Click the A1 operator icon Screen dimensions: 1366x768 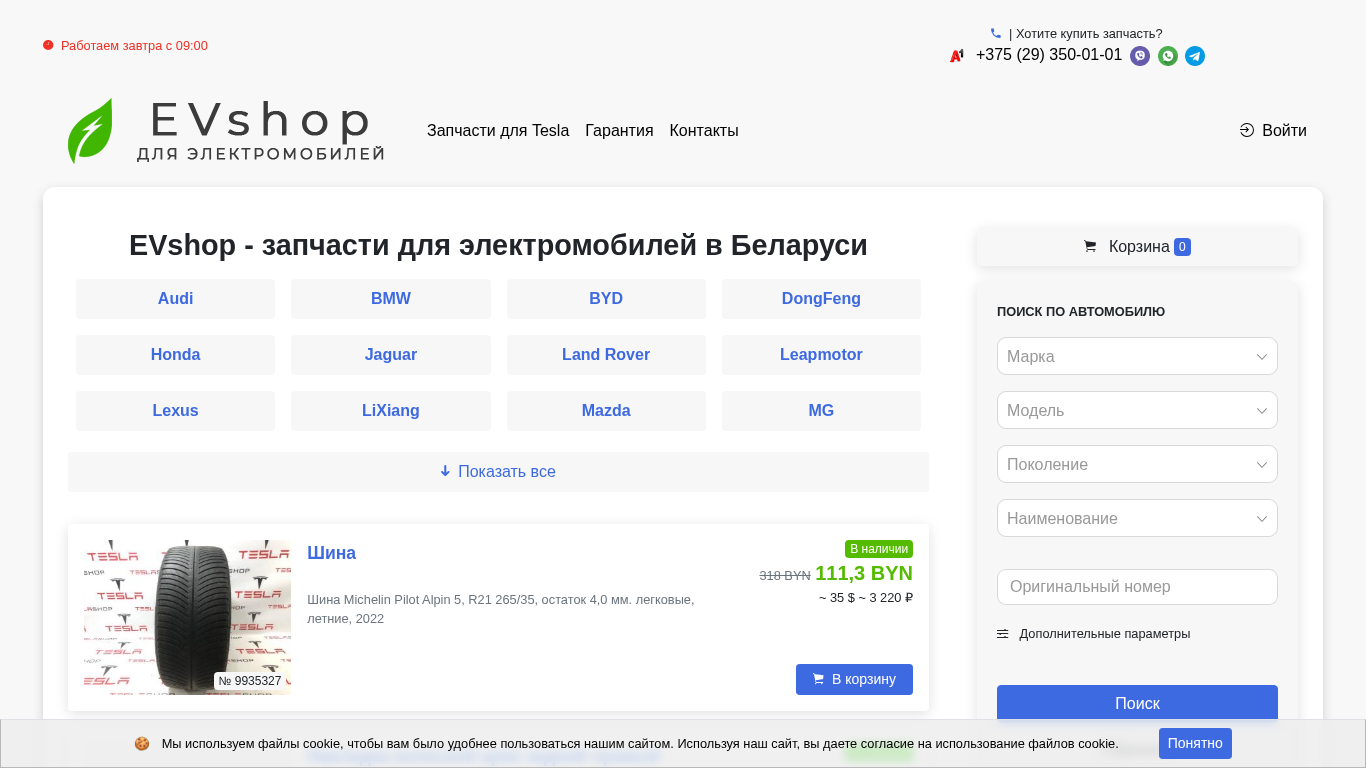tap(957, 56)
